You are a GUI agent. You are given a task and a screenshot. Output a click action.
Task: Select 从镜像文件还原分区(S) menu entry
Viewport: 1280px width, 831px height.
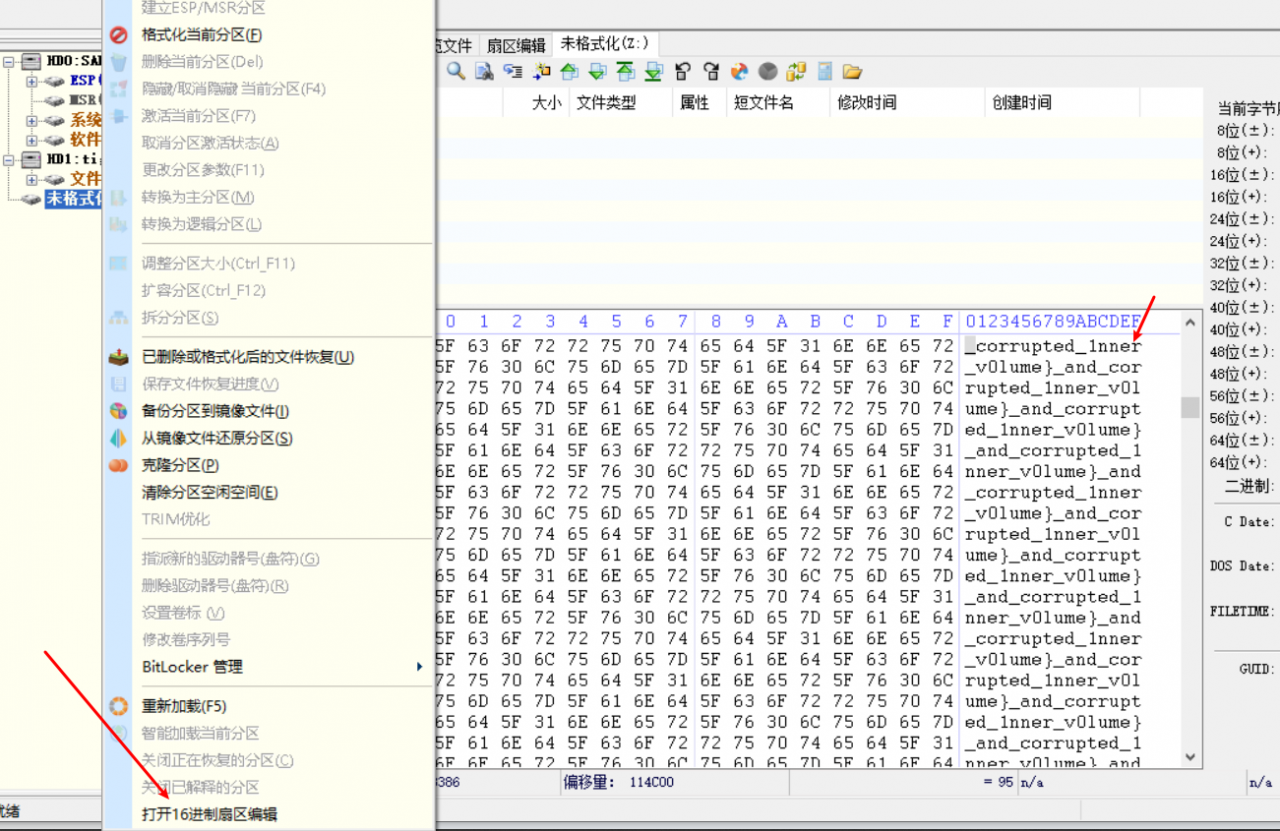pos(217,438)
